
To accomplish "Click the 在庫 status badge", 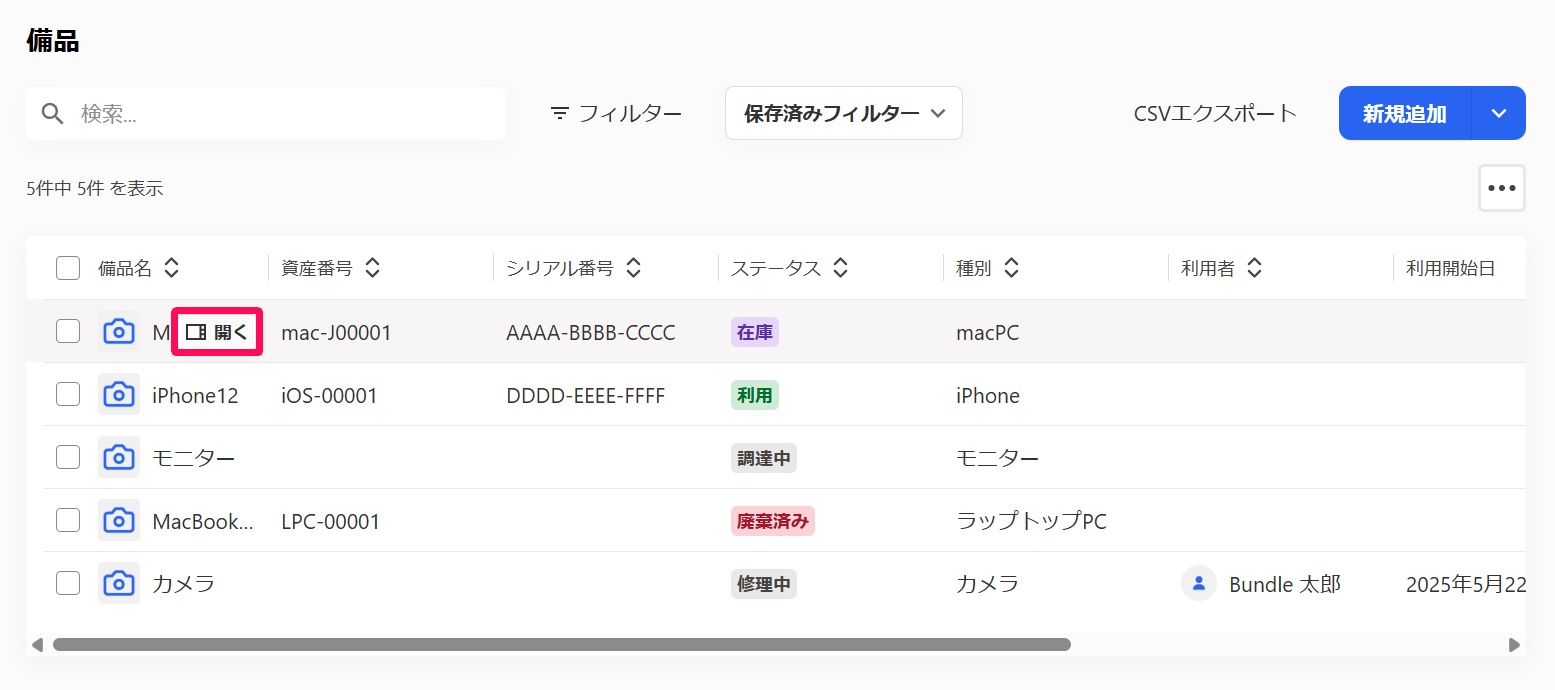I will [755, 332].
